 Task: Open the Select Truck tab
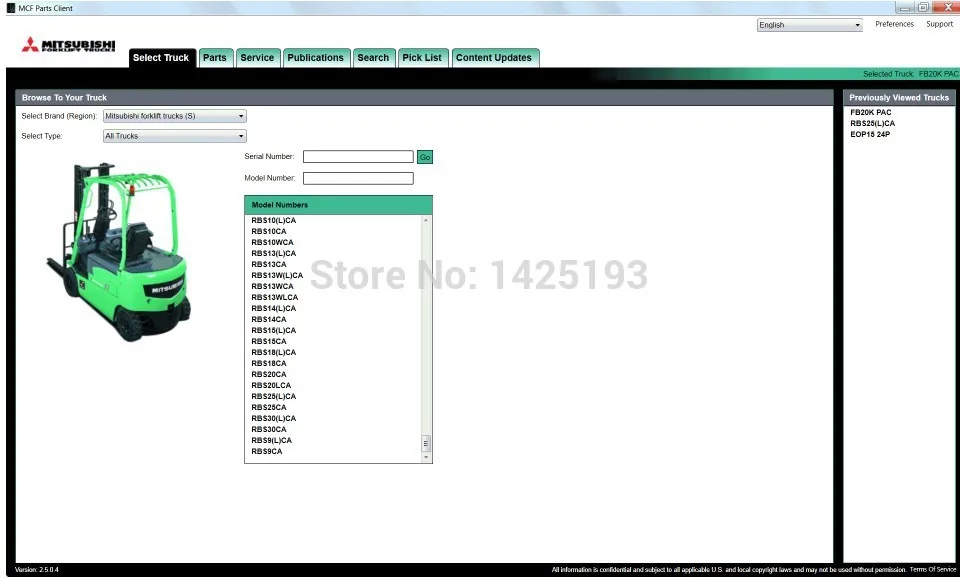pyautogui.click(x=161, y=58)
